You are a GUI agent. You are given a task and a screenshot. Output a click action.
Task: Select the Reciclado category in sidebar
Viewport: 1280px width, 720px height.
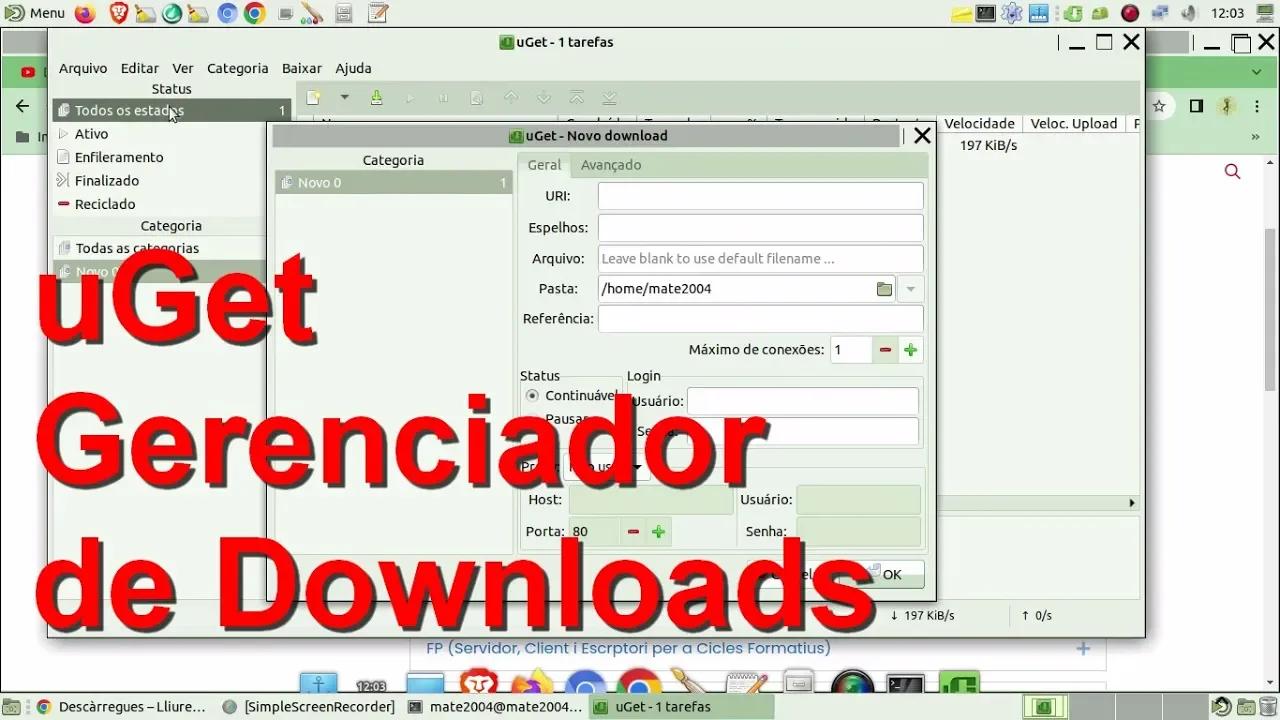[x=105, y=204]
